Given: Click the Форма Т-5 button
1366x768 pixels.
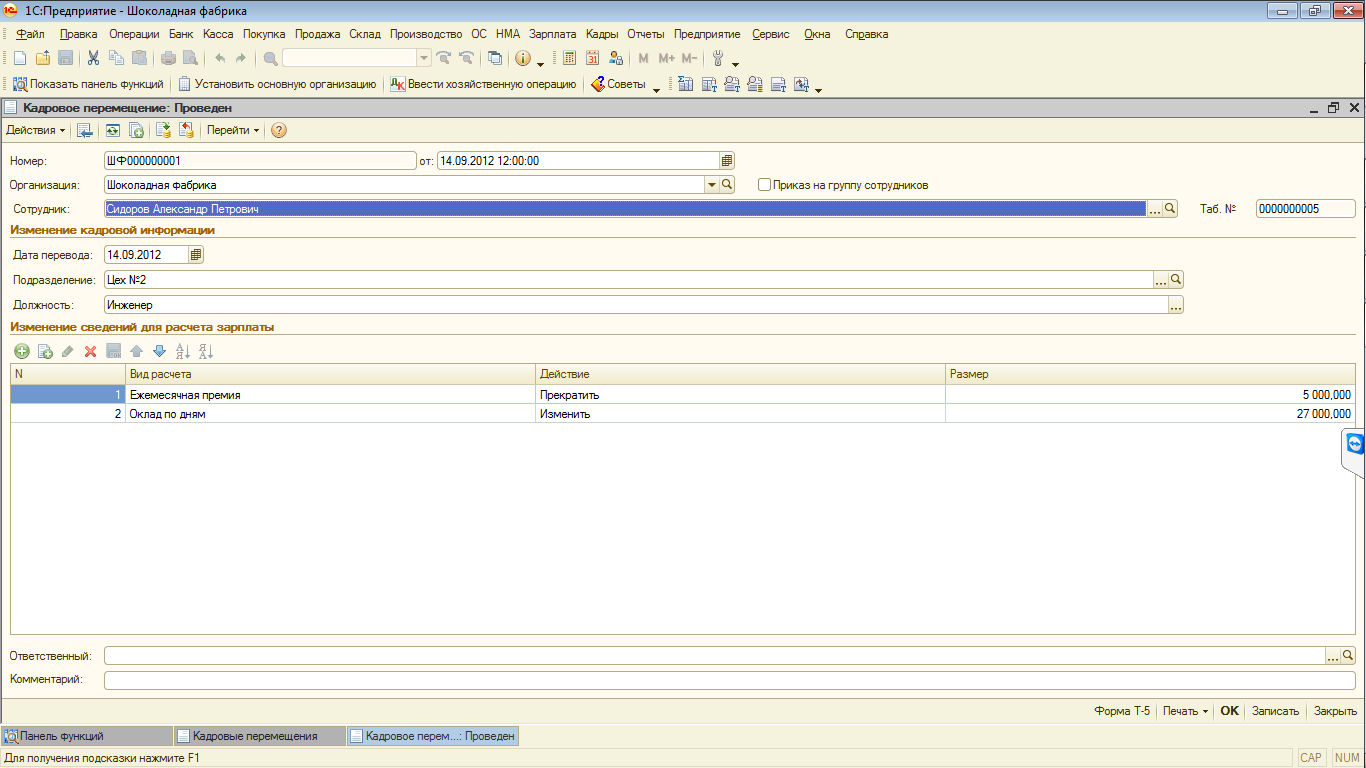Looking at the screenshot, I should click(x=1122, y=711).
